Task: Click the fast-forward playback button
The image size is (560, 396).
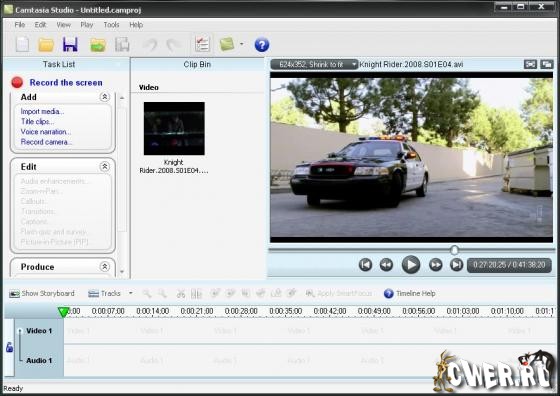Action: pyautogui.click(x=435, y=265)
